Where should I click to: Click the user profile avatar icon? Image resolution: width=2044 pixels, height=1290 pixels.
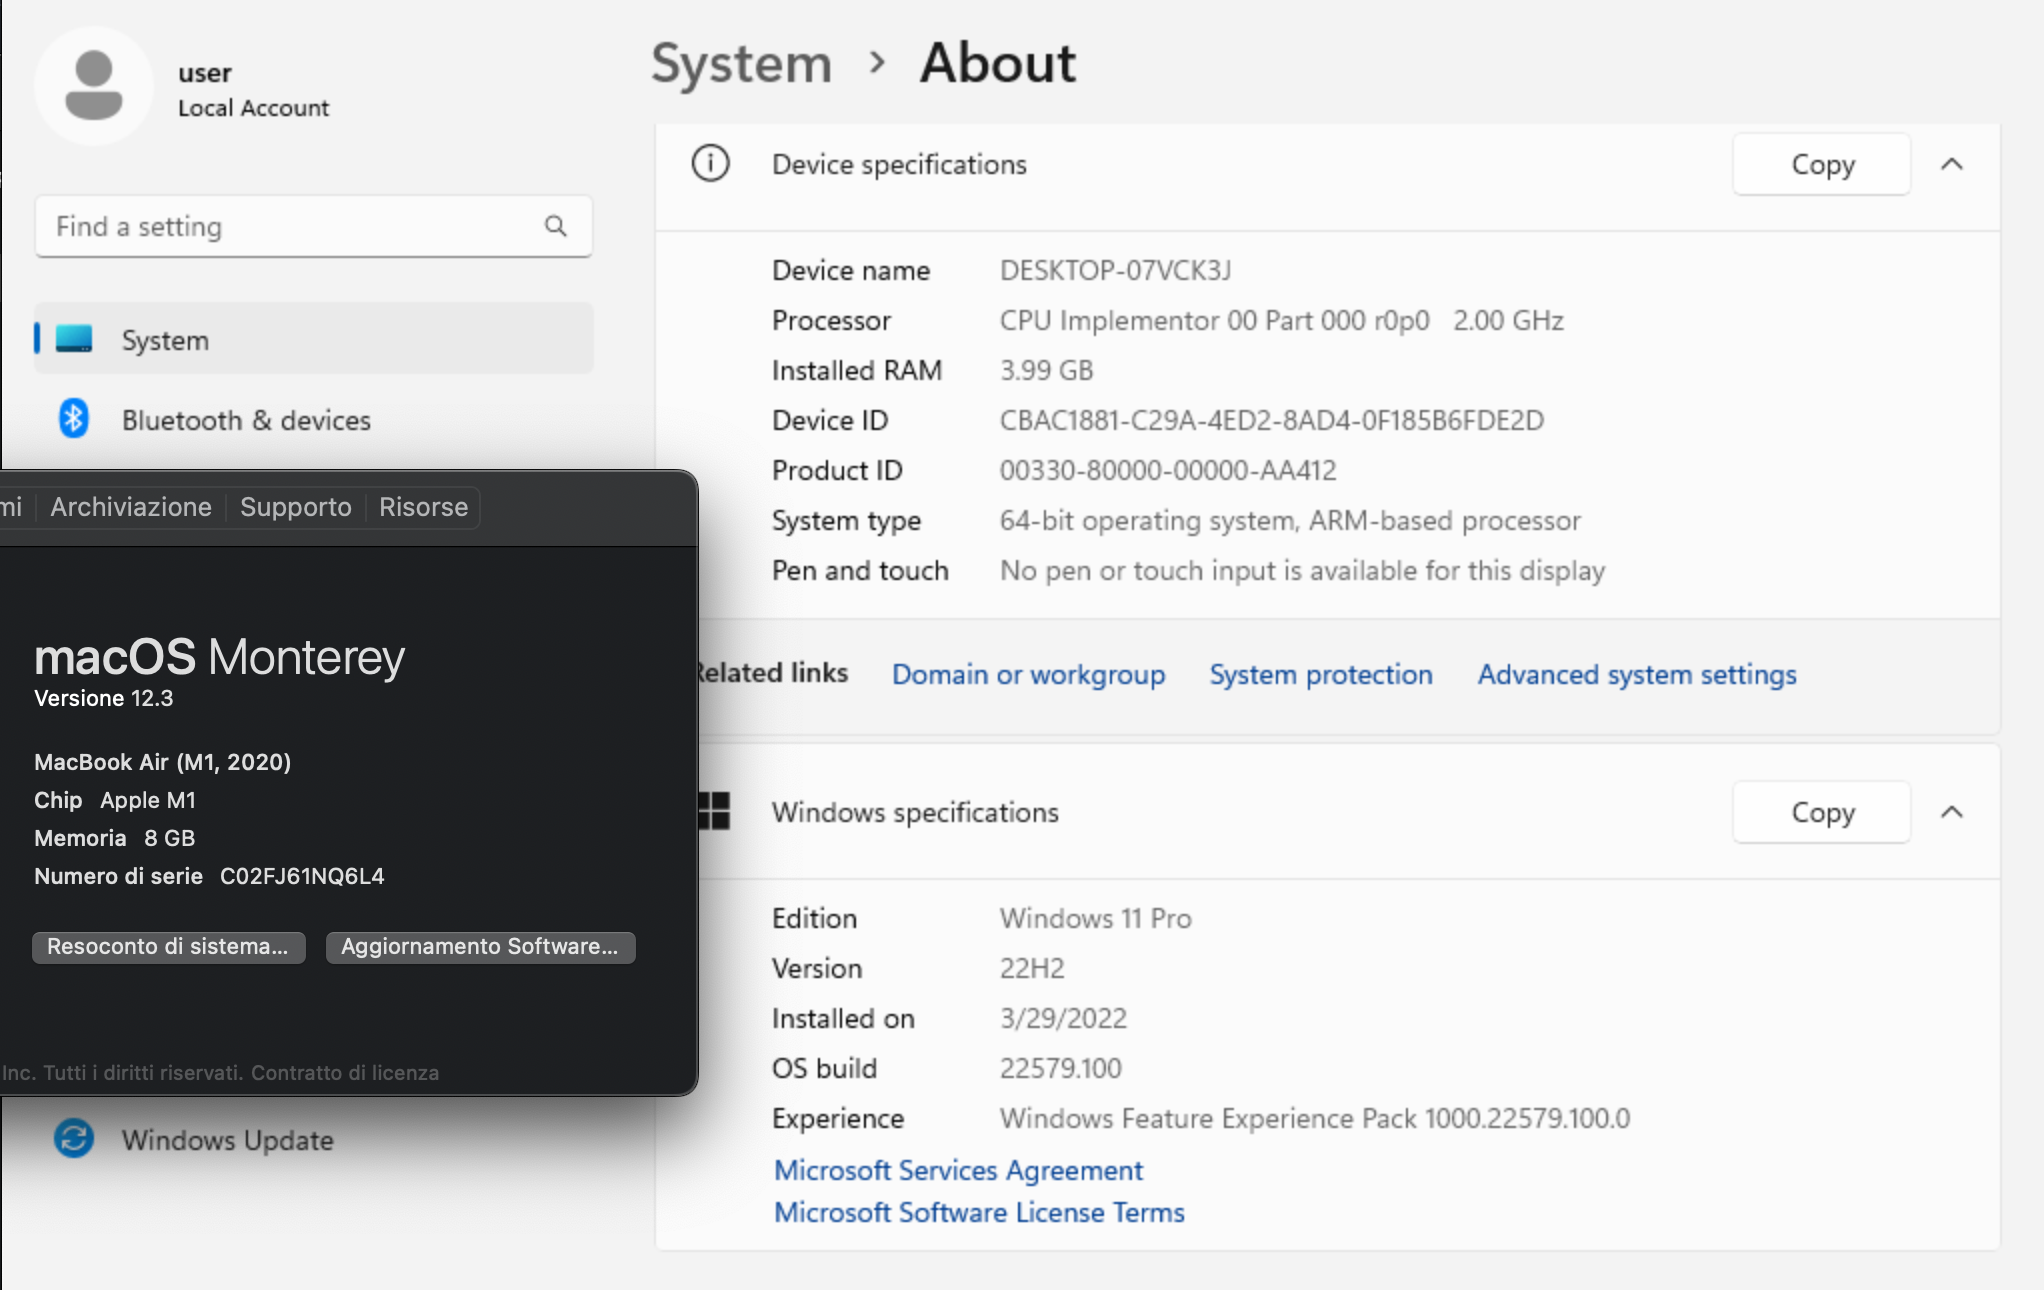[x=94, y=86]
